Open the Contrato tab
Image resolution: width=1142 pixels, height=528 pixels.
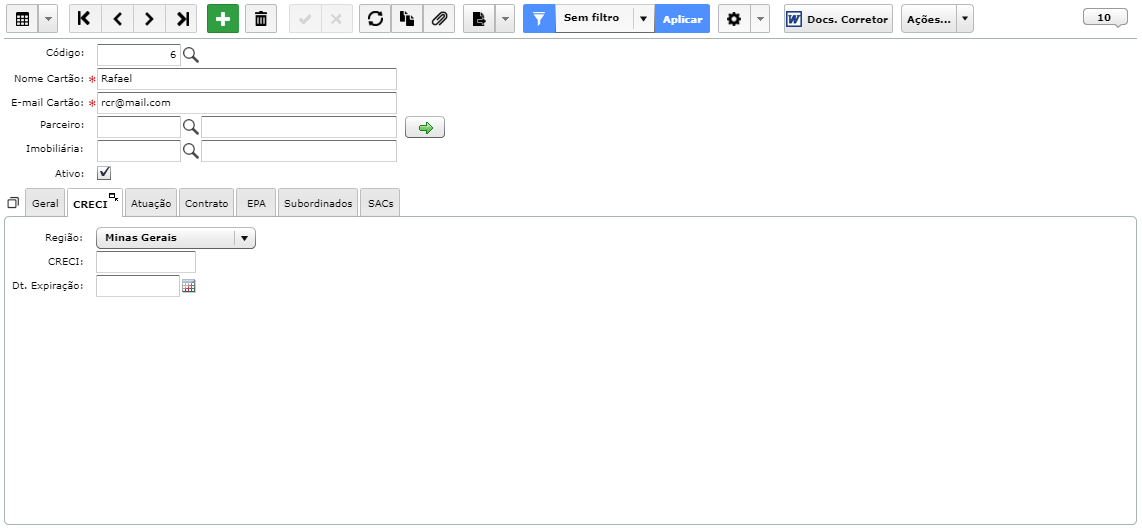click(207, 203)
